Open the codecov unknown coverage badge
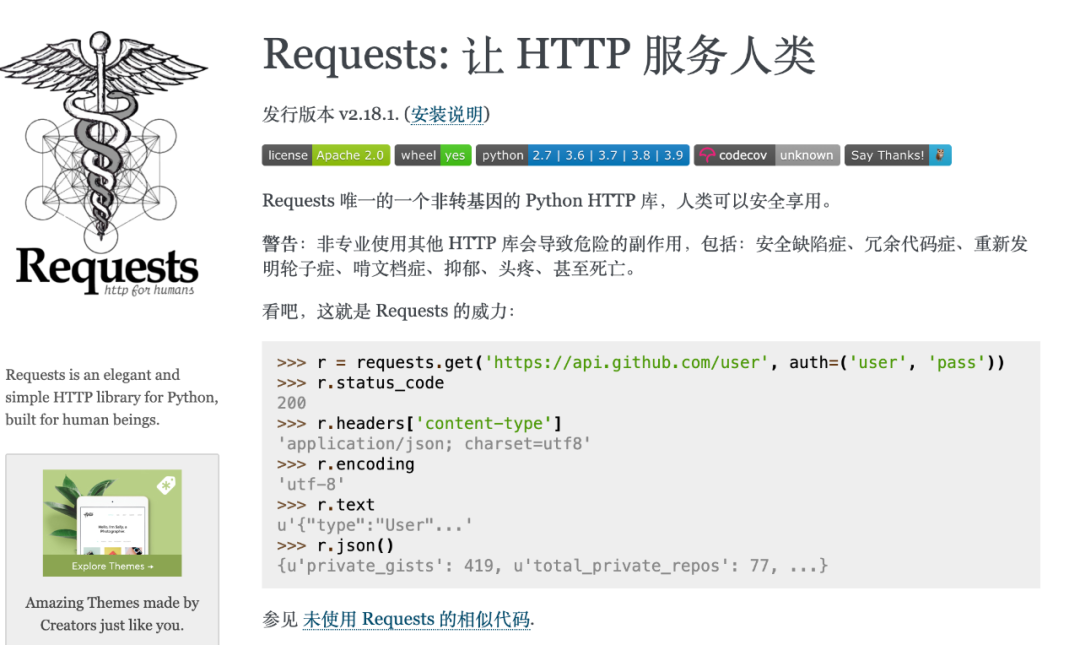This screenshot has height=645, width=1080. coord(766,155)
